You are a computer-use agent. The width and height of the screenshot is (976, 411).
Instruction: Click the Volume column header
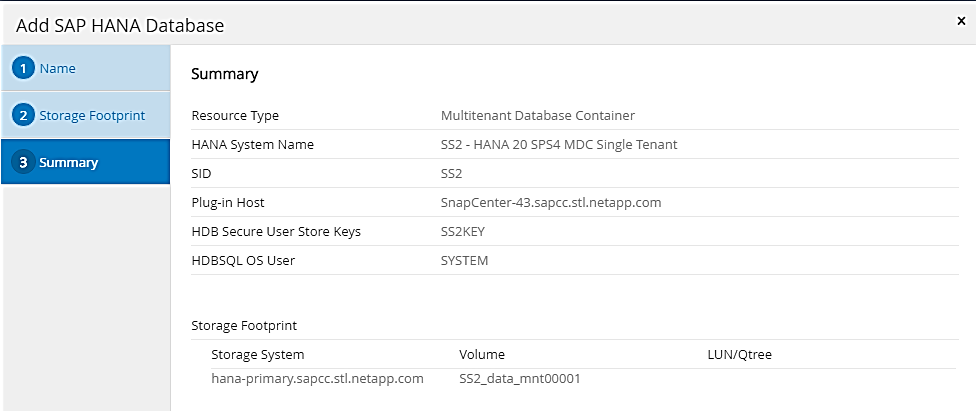tap(482, 355)
